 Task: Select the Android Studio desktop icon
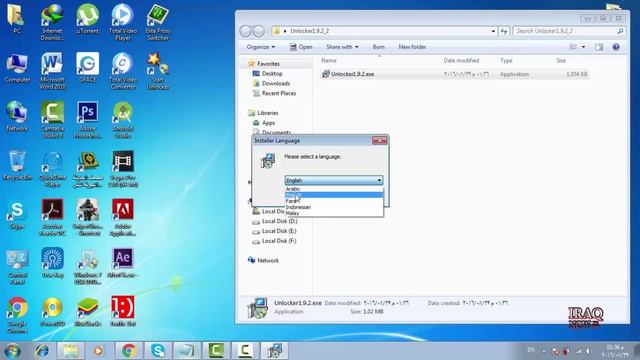[123, 120]
